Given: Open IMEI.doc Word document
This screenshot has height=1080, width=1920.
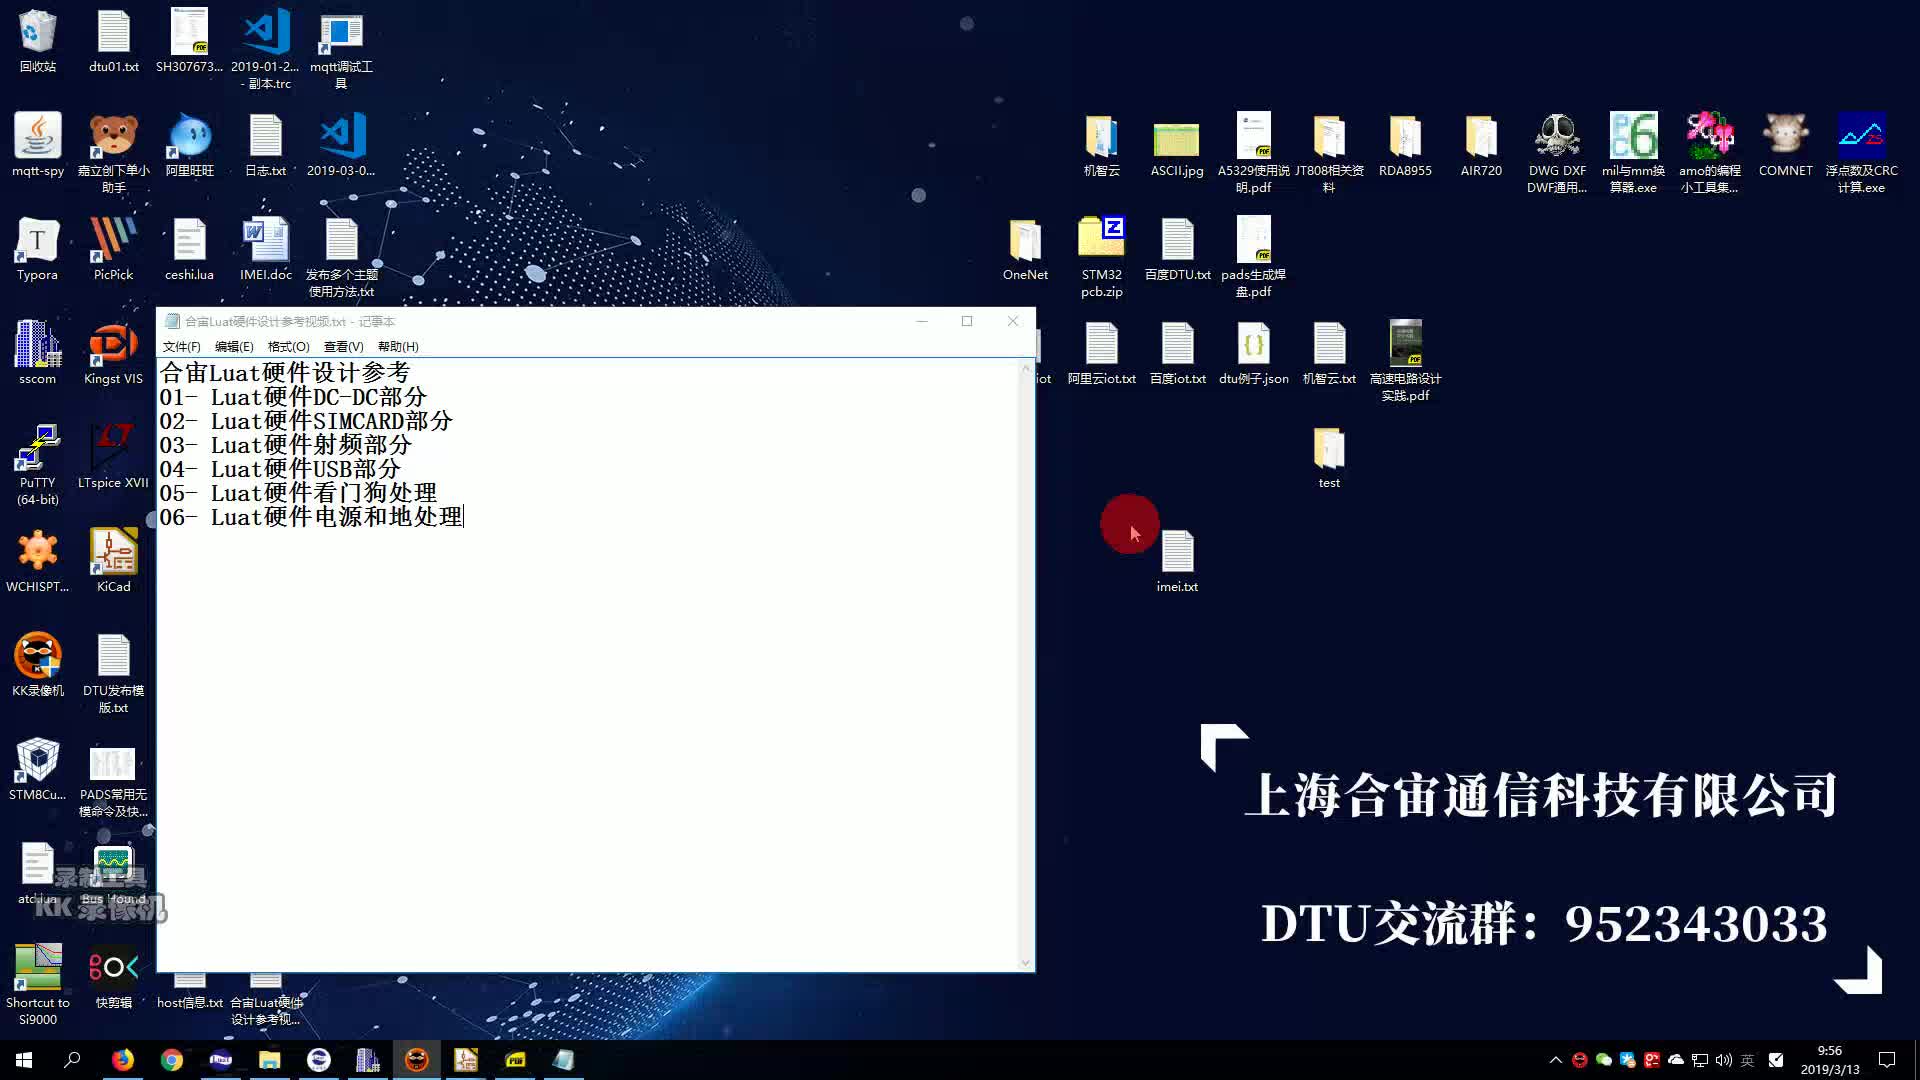Looking at the screenshot, I should pyautogui.click(x=265, y=249).
